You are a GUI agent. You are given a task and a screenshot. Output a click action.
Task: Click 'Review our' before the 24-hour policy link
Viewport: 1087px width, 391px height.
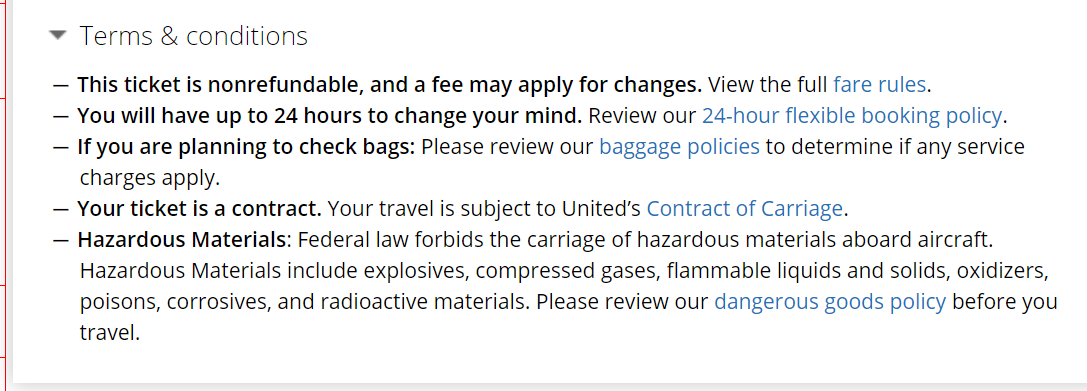(643, 116)
